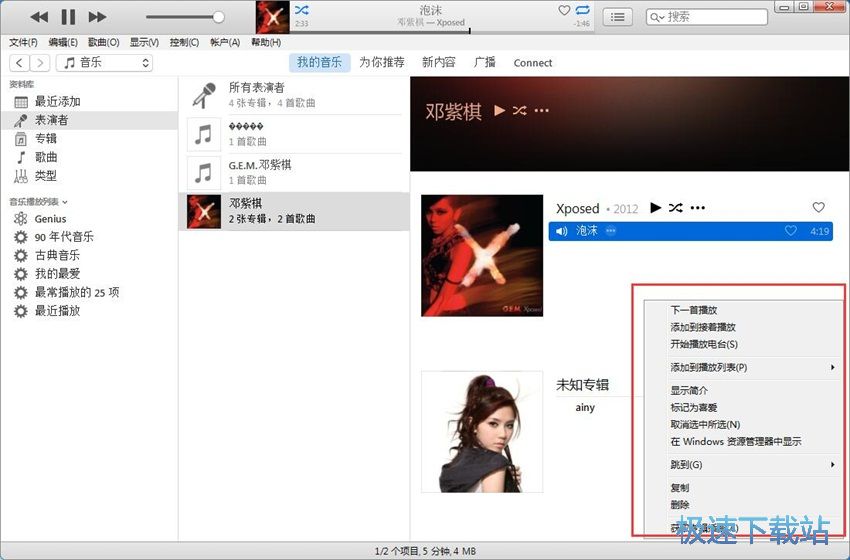Love the now playing song heart icon
Screen dimensions: 850x560
pyautogui.click(x=564, y=10)
